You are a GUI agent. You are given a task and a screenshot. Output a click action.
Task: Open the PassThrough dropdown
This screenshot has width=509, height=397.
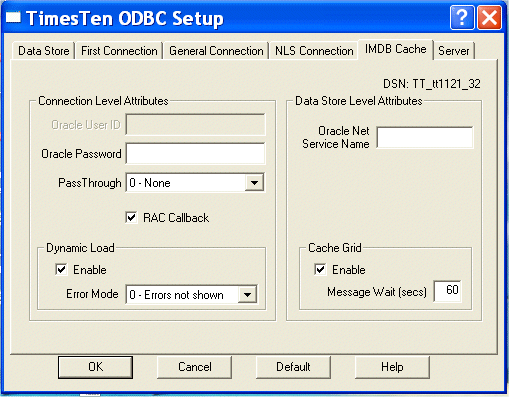[x=254, y=182]
